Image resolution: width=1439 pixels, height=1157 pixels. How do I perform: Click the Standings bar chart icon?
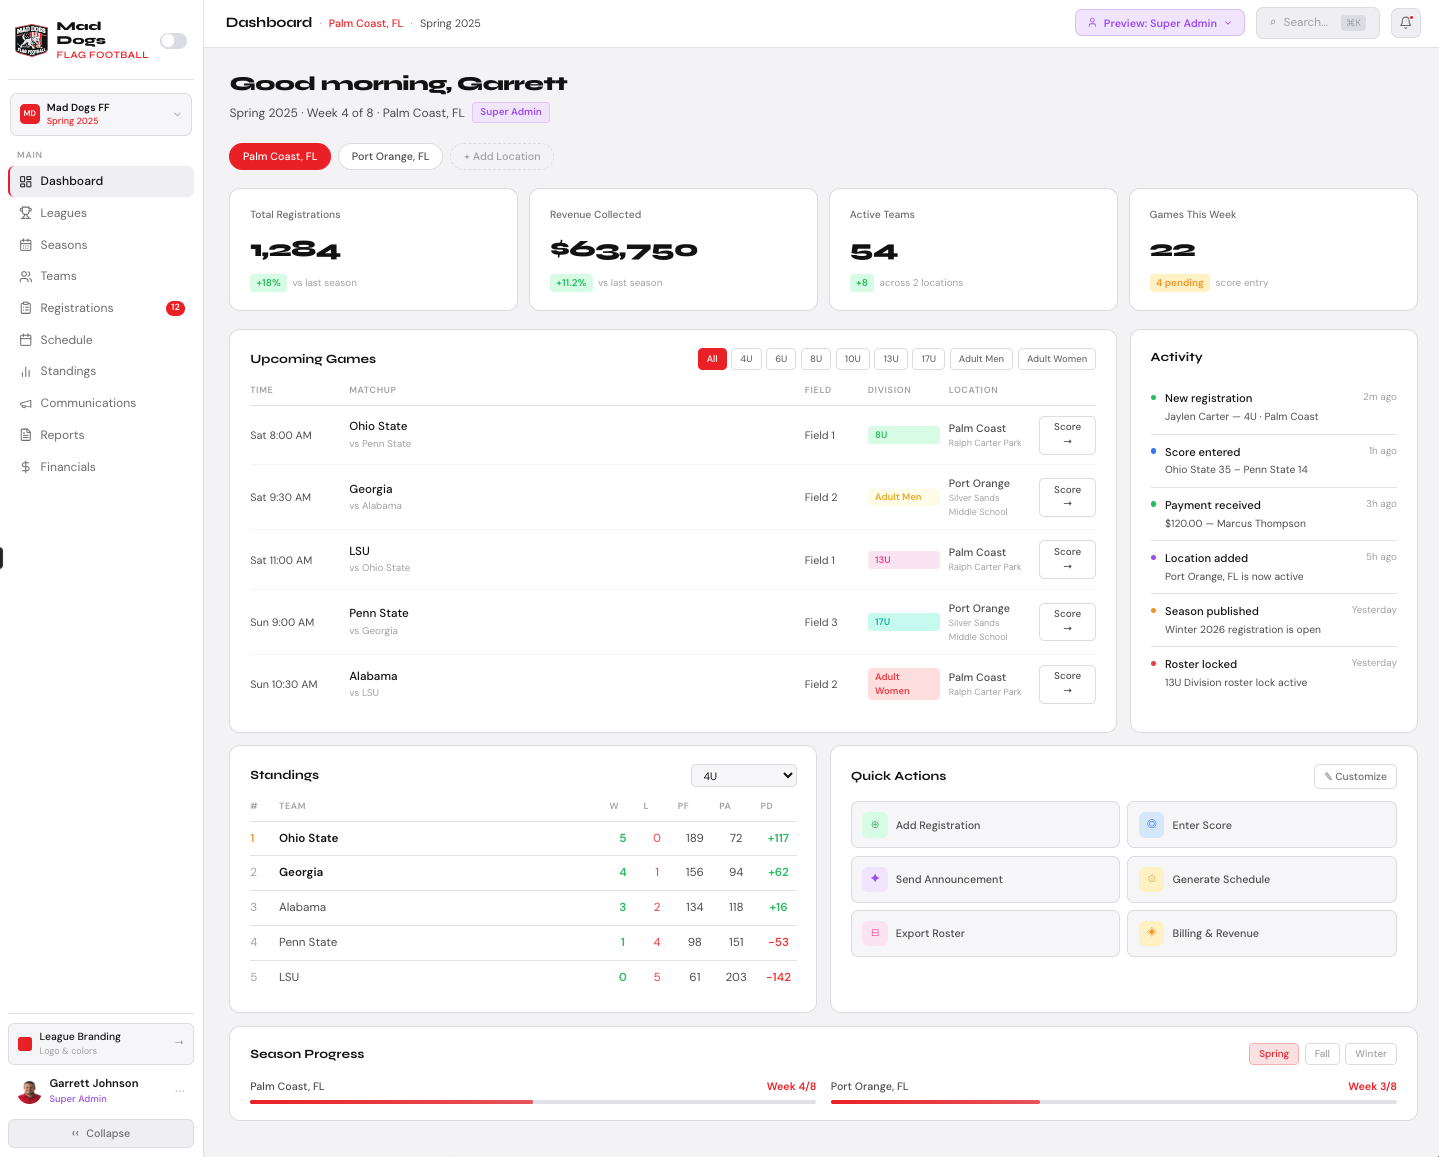coord(26,372)
